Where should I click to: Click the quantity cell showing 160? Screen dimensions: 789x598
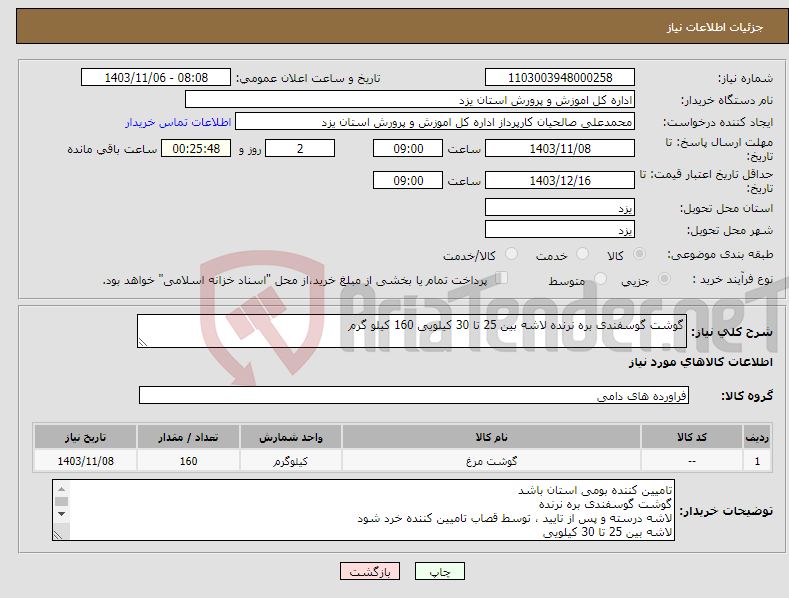188,461
